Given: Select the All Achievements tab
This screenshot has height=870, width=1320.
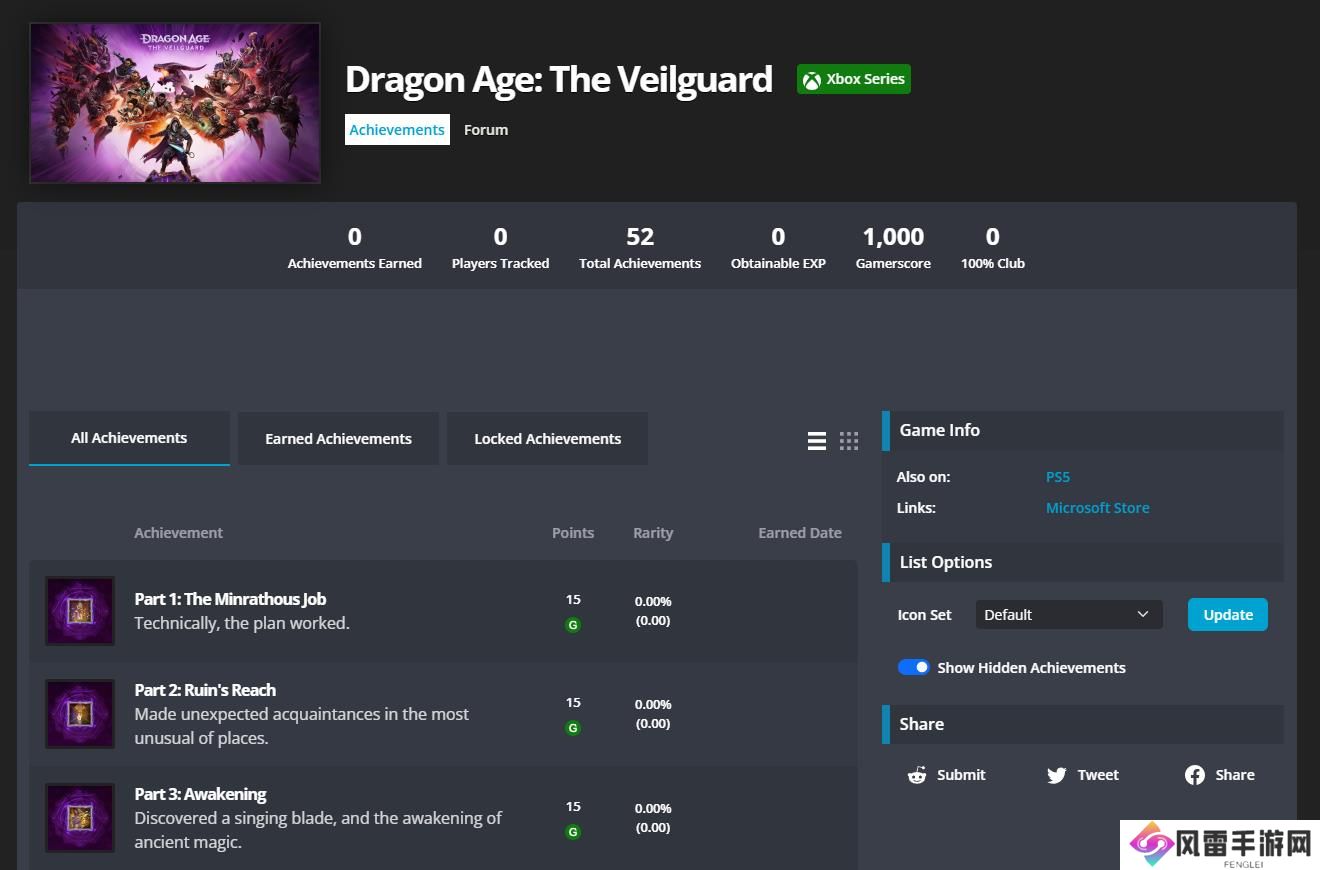Looking at the screenshot, I should point(129,438).
